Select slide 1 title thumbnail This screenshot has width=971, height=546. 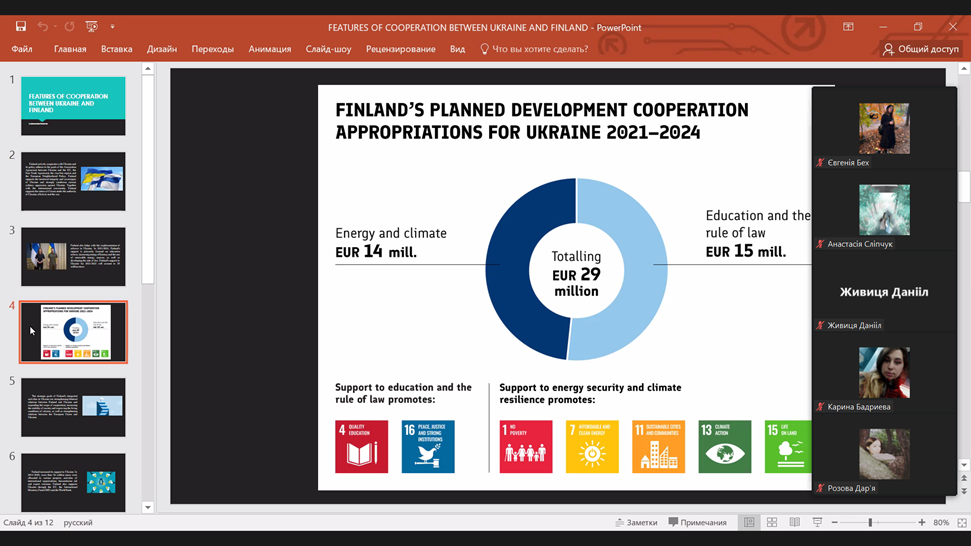tap(73, 106)
